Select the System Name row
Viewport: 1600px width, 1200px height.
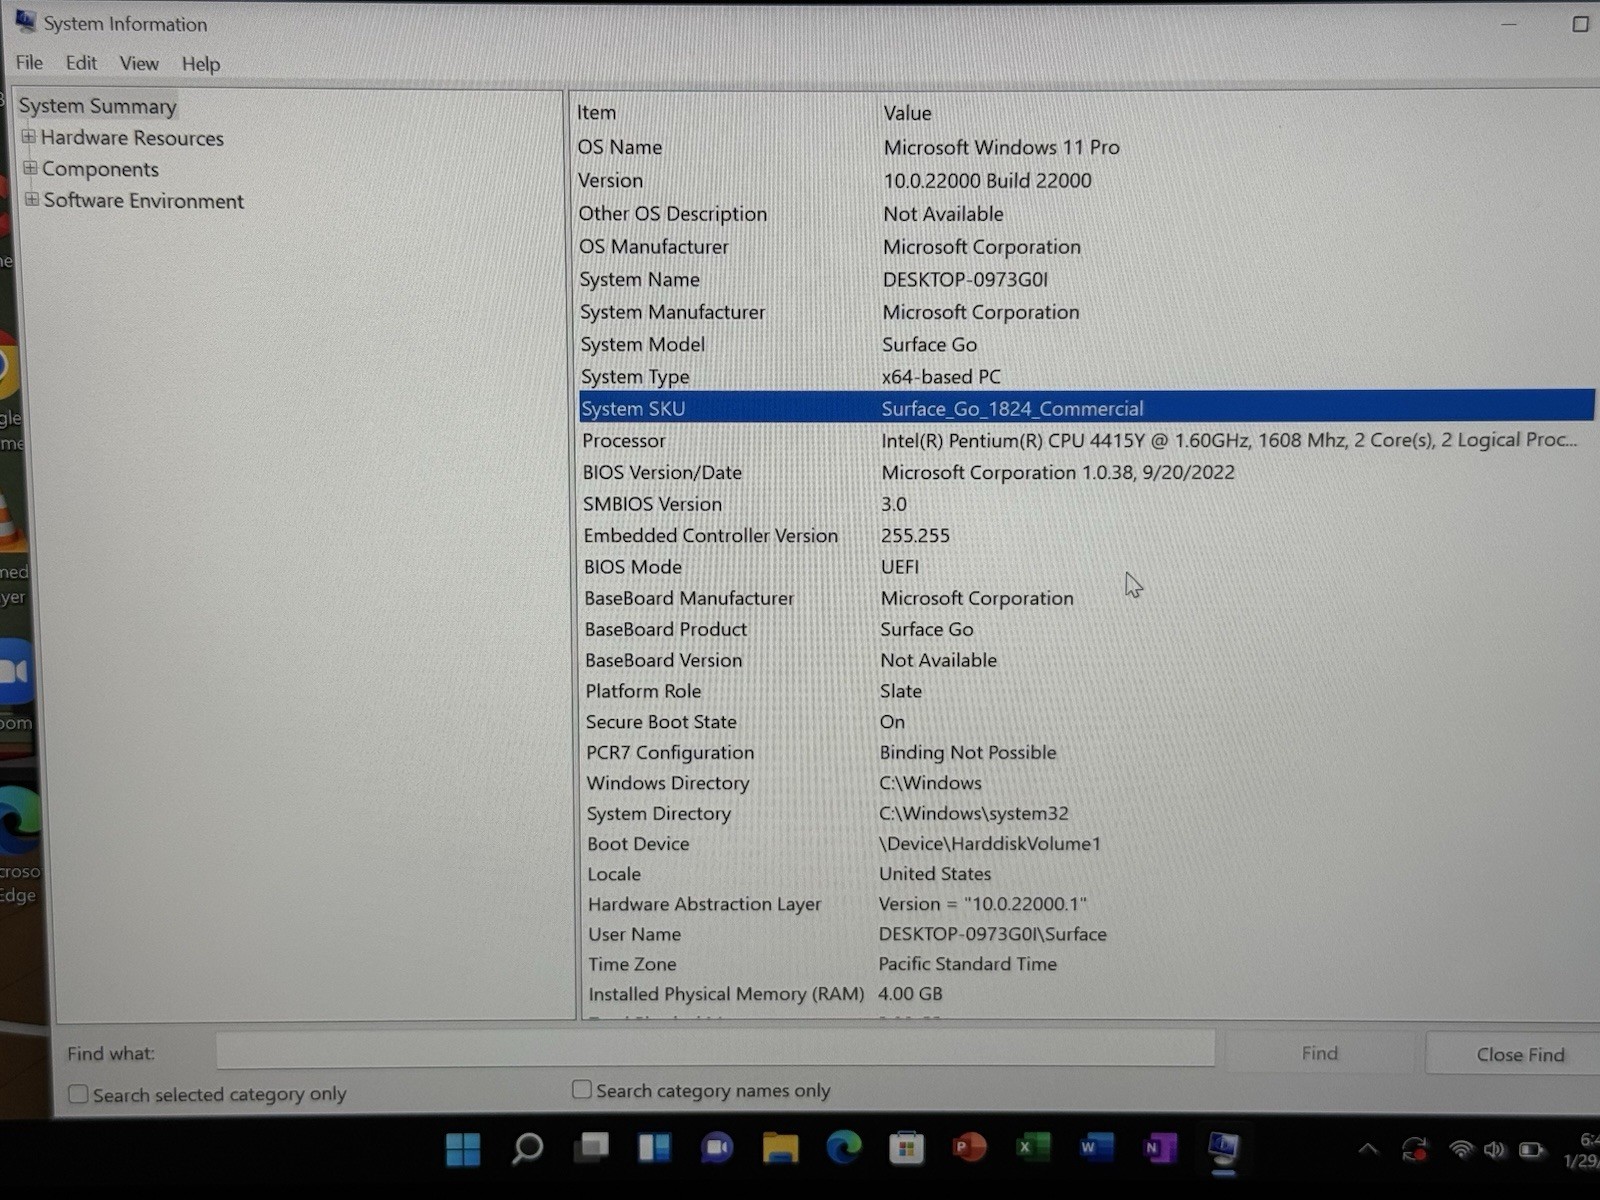[x=1087, y=279]
